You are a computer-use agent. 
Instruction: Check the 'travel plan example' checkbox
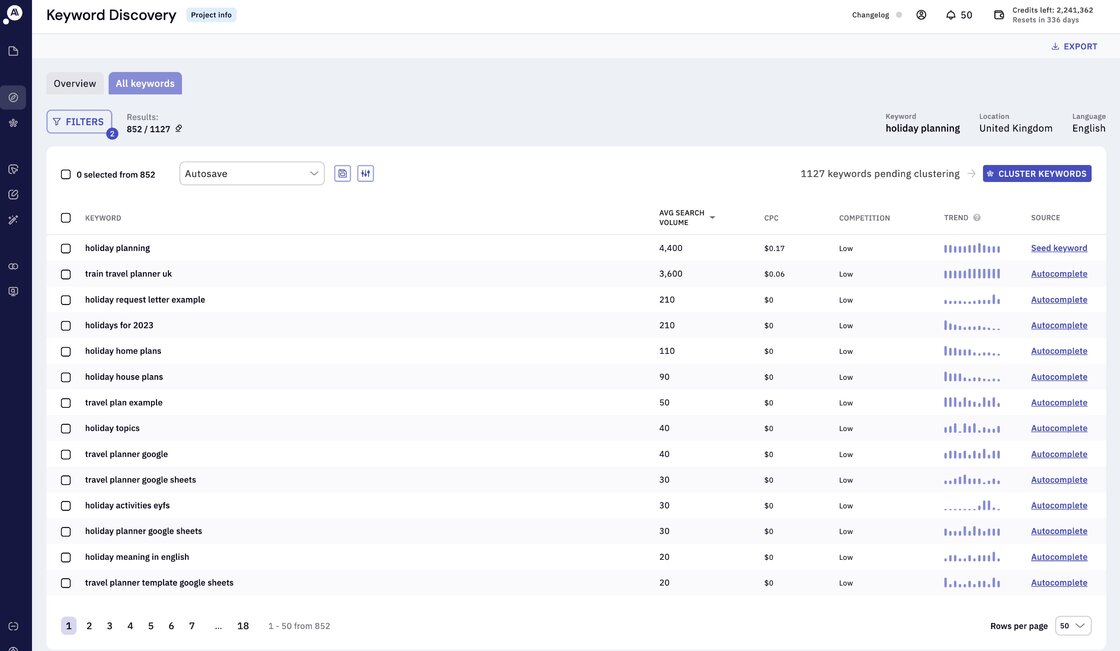coord(66,403)
